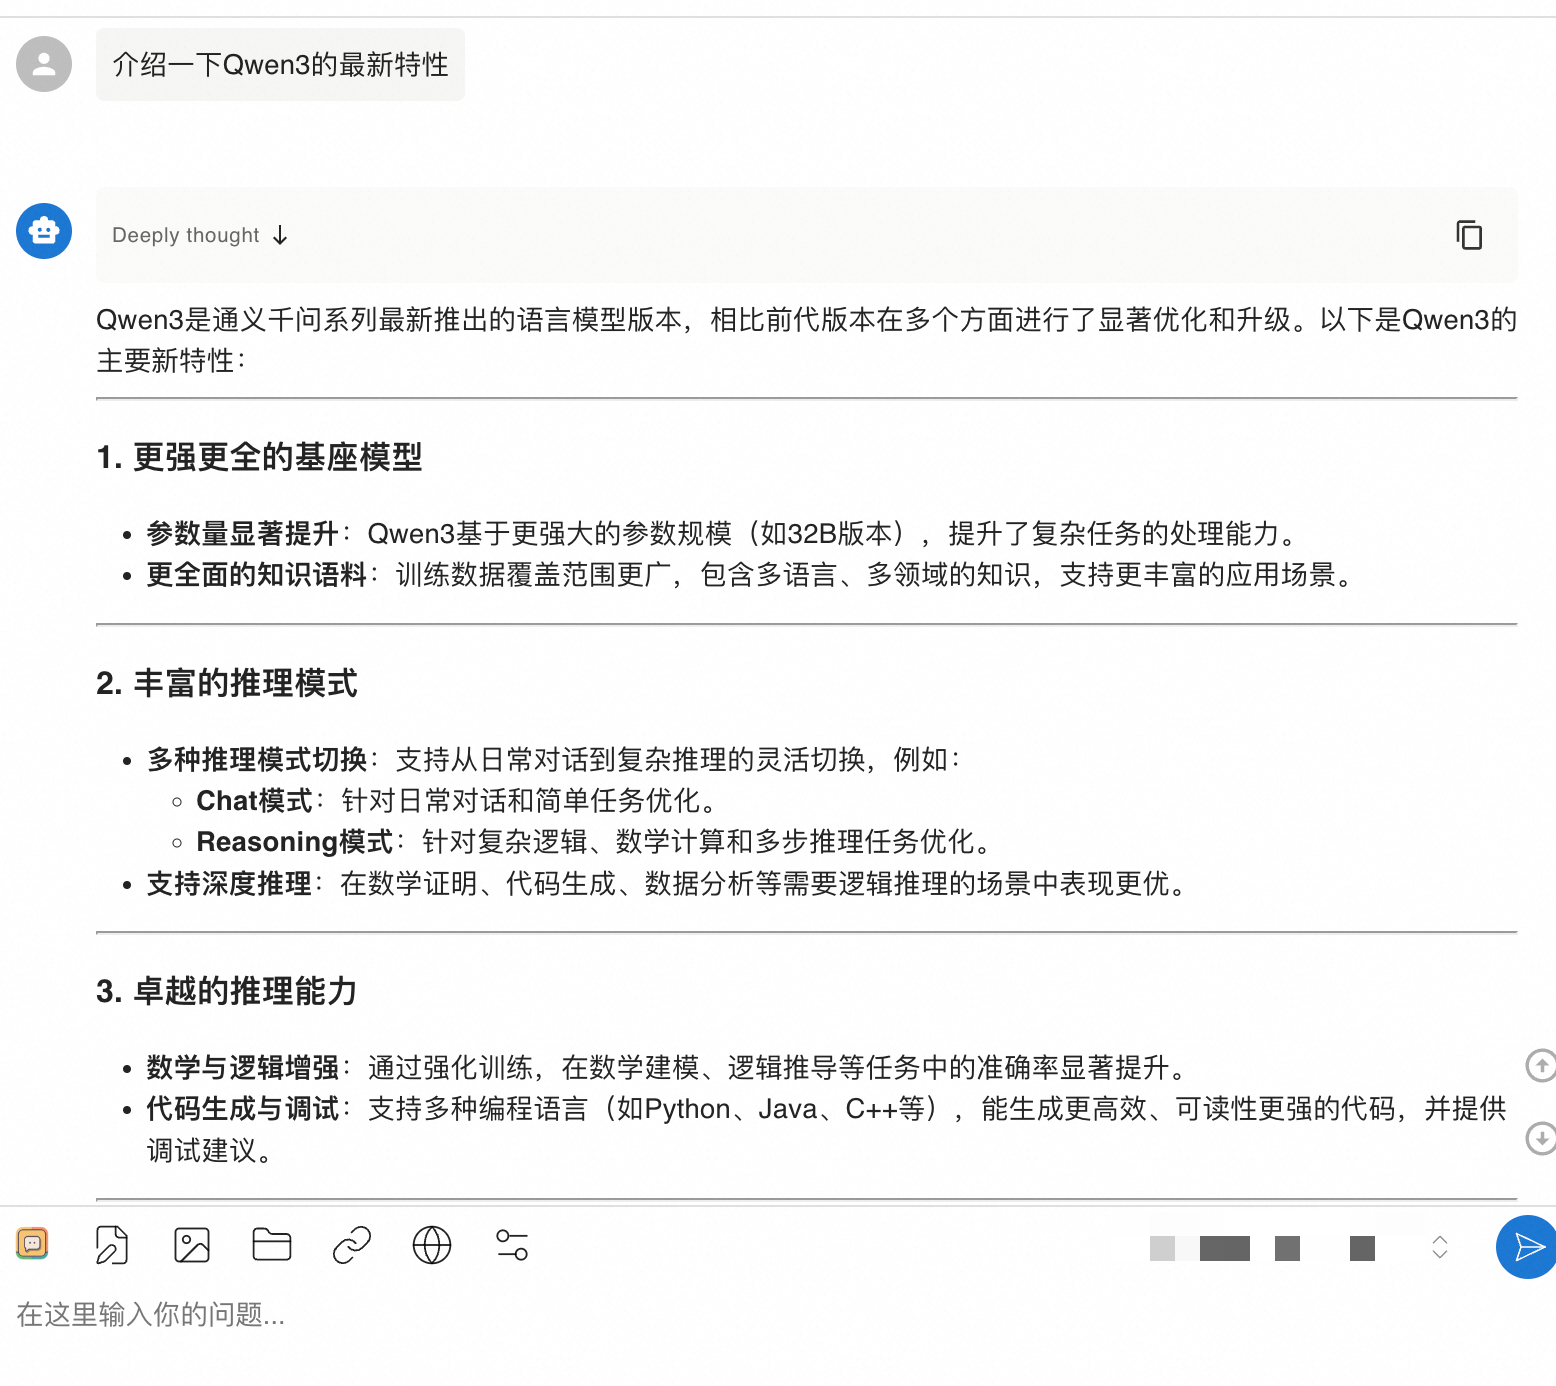This screenshot has height=1386, width=1556.
Task: Click the document edit icon
Action: (112, 1245)
